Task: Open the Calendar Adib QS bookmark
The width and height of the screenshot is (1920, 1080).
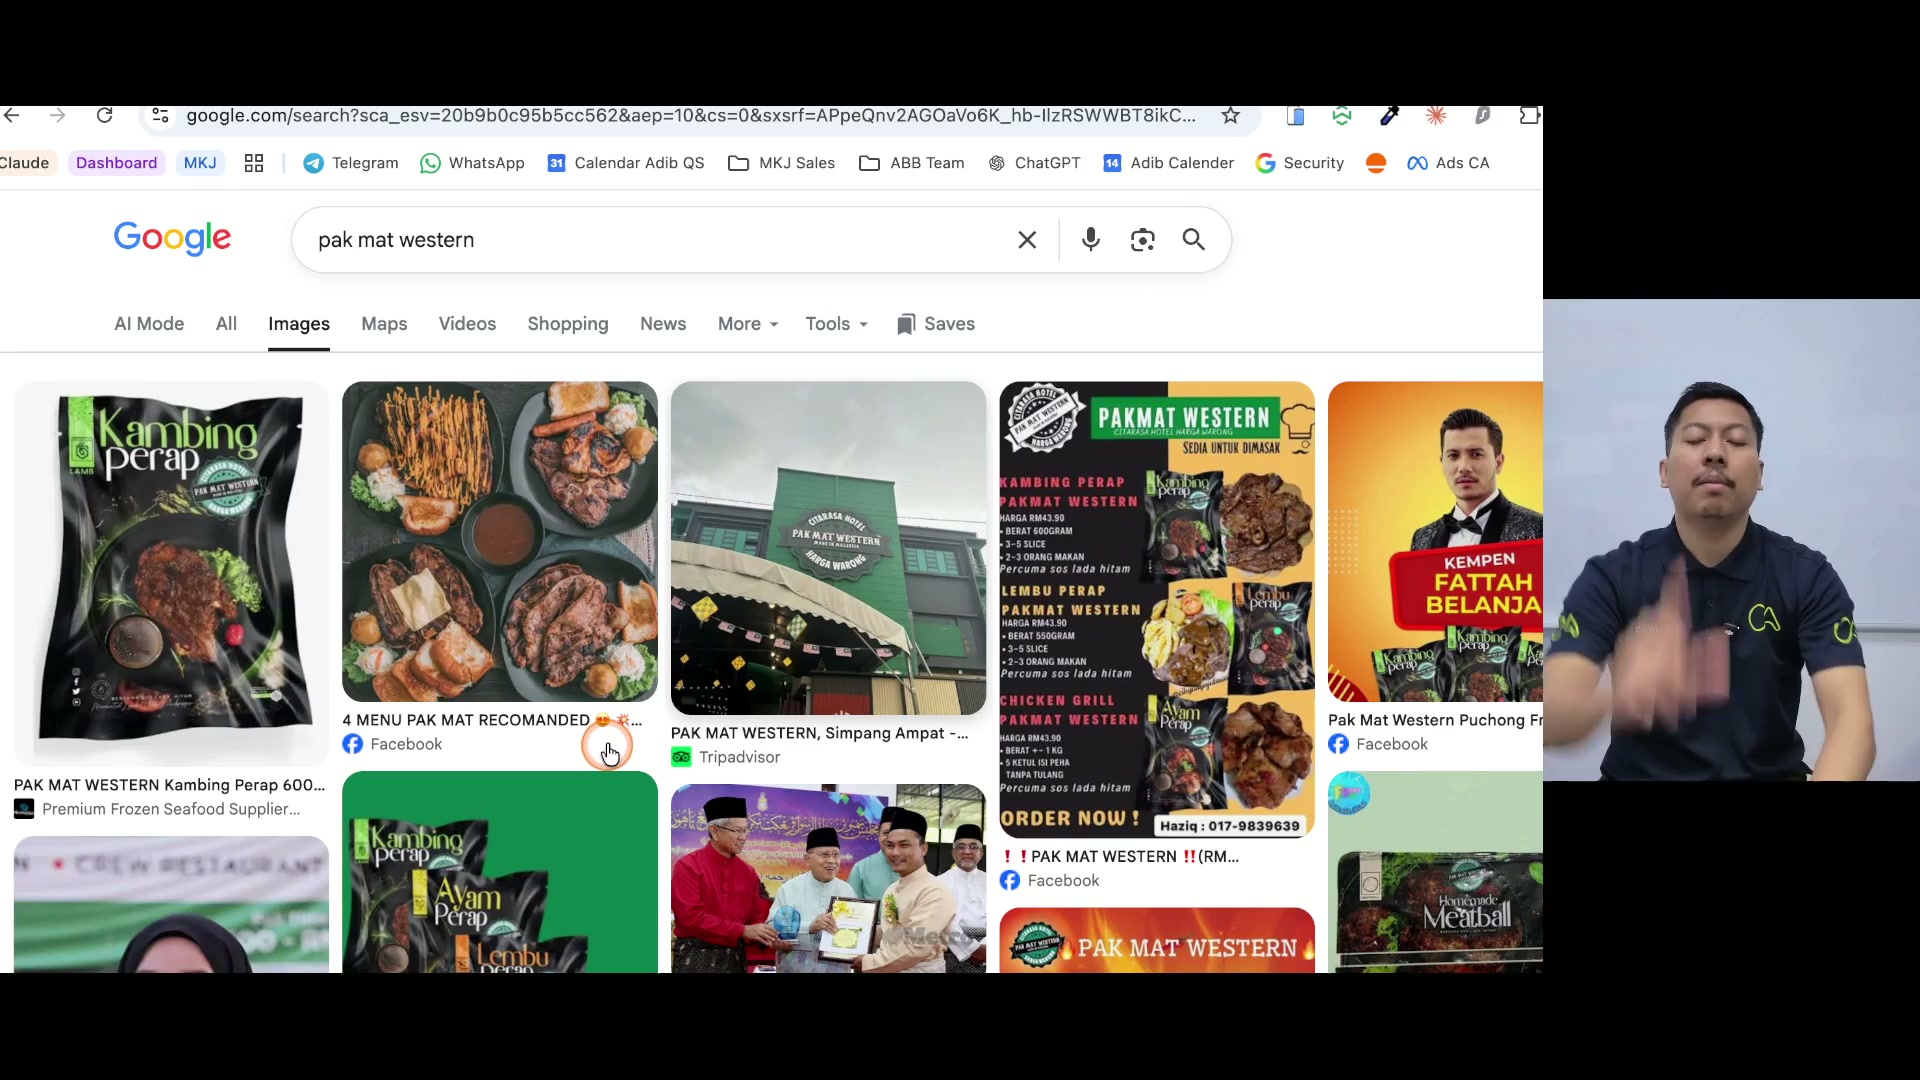Action: [626, 163]
